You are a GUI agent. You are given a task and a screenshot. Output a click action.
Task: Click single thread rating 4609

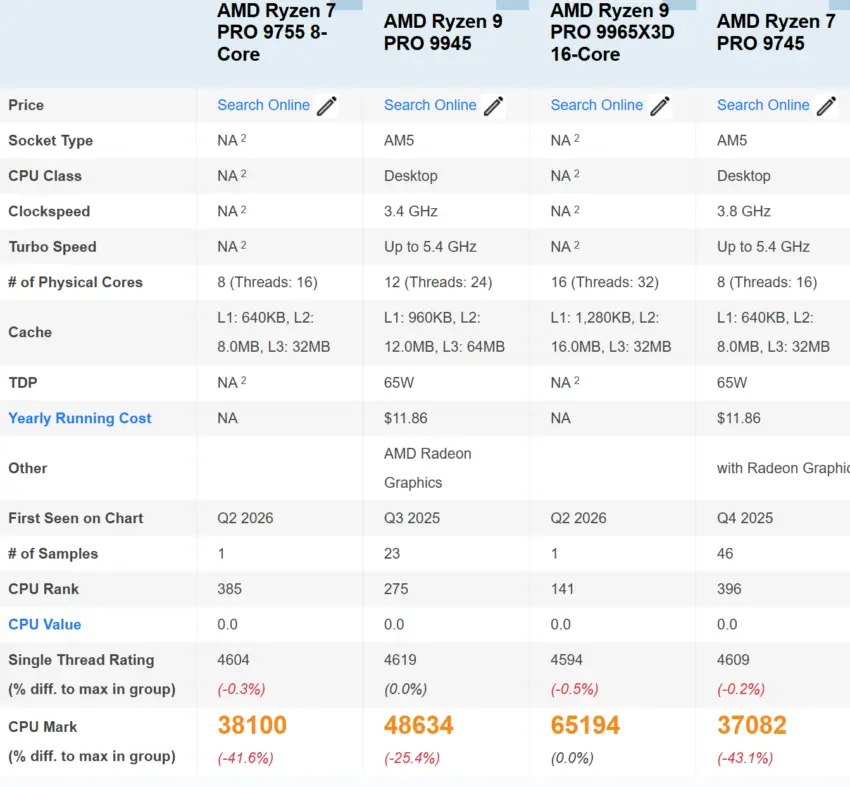[x=733, y=660]
